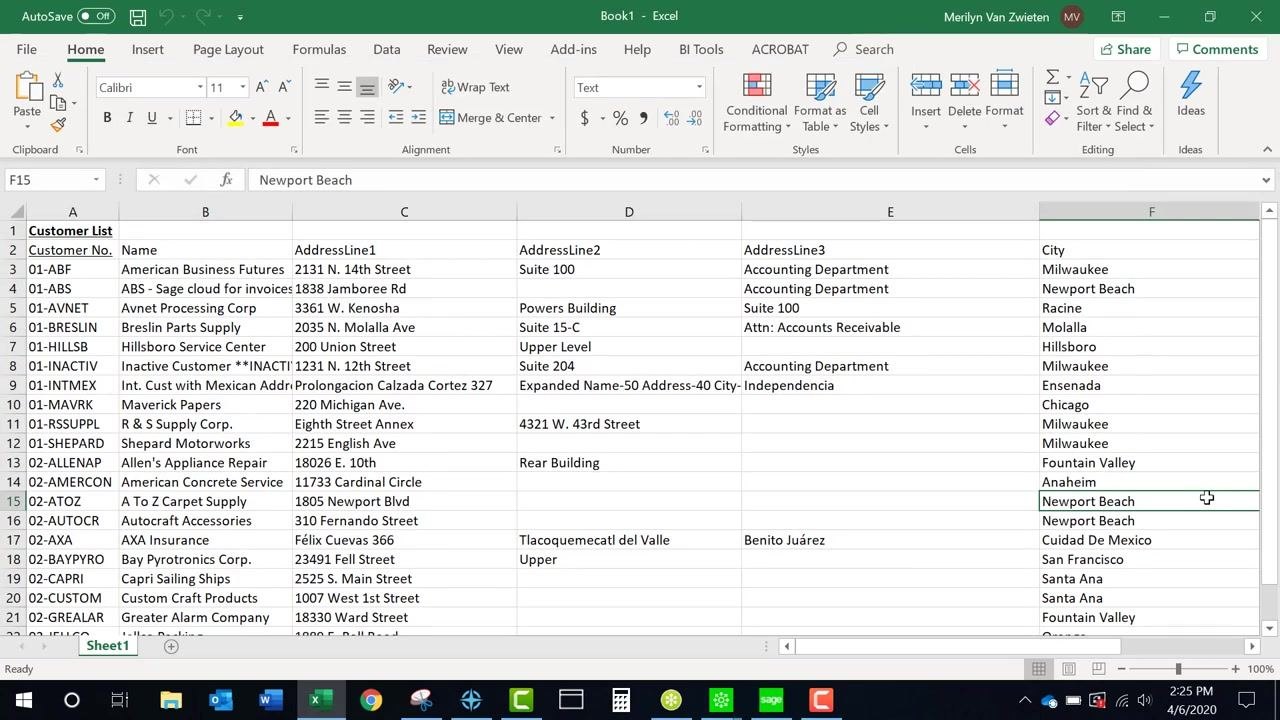This screenshot has width=1280, height=720.
Task: Apply percent style formatting
Action: [620, 118]
